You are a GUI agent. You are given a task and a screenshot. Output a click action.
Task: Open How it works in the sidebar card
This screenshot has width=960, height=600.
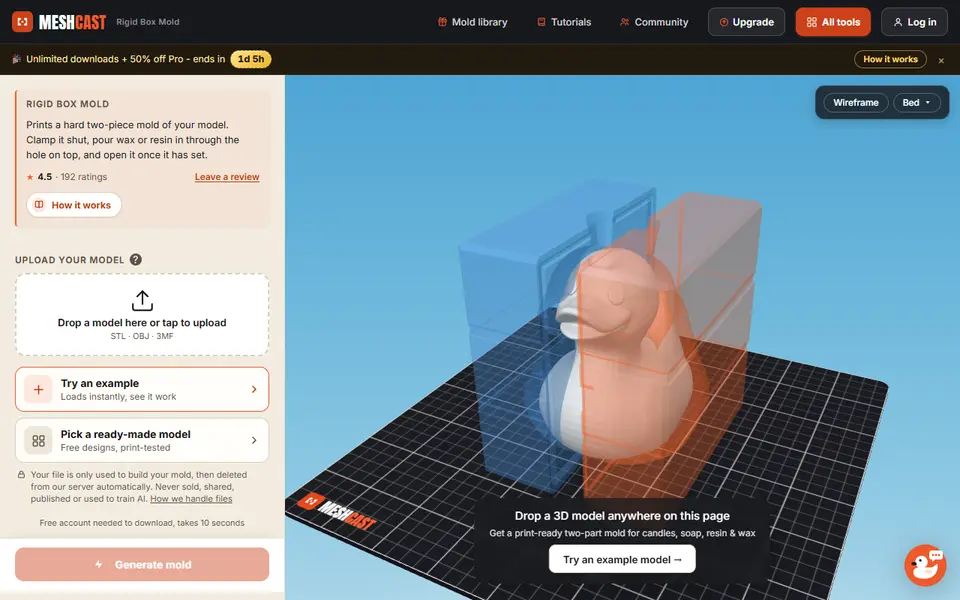[x=73, y=205]
